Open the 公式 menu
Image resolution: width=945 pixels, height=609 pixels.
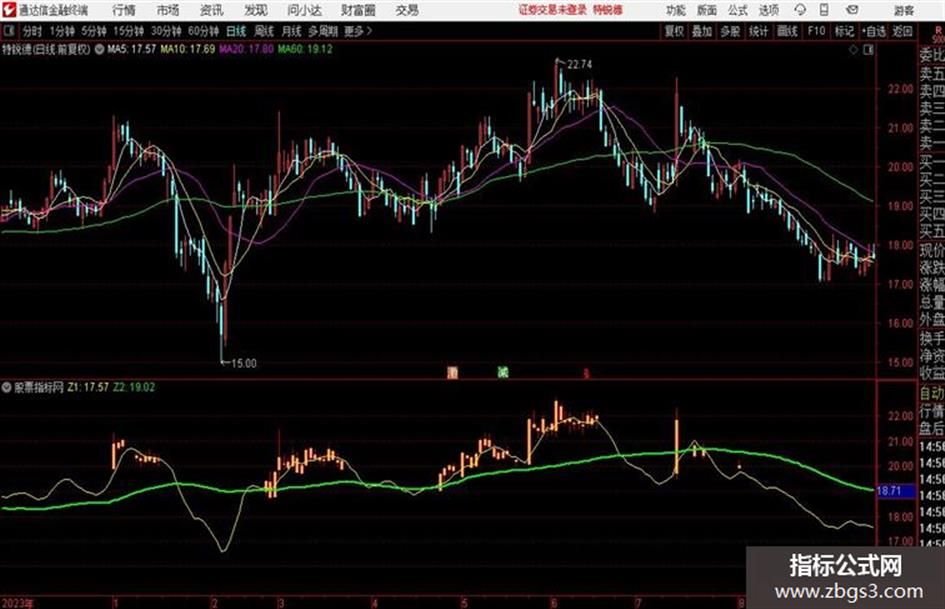[738, 10]
